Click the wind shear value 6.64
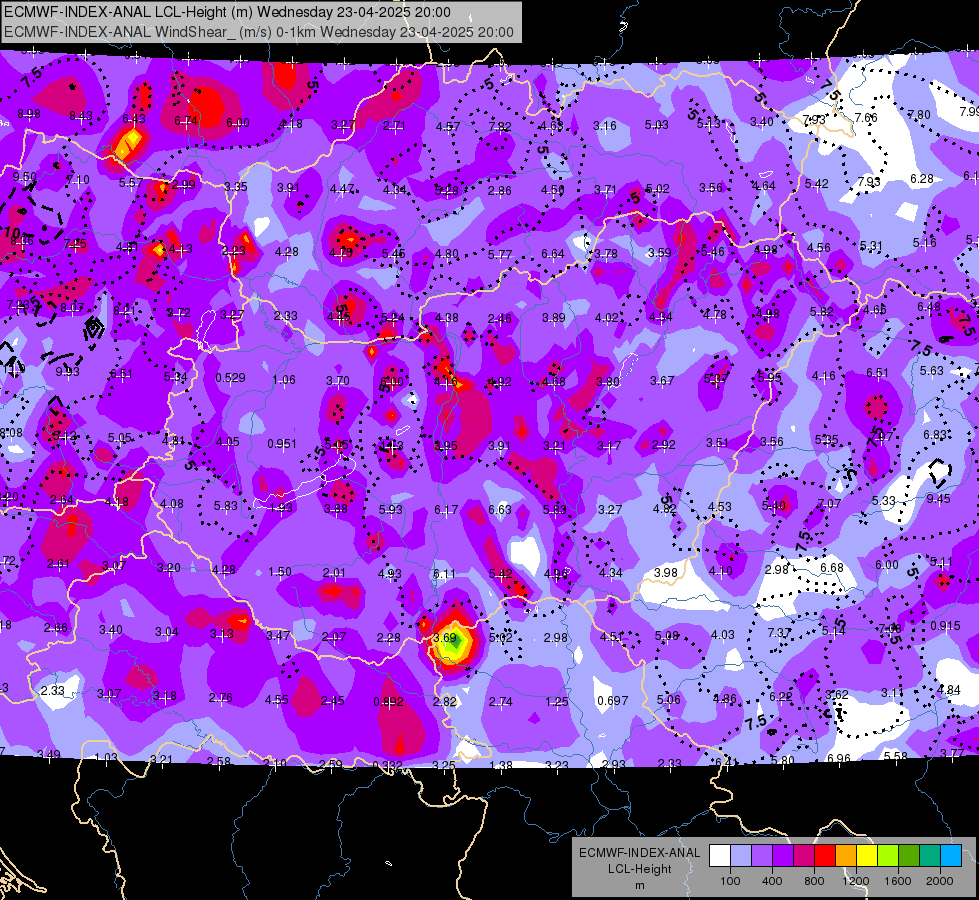 (553, 254)
